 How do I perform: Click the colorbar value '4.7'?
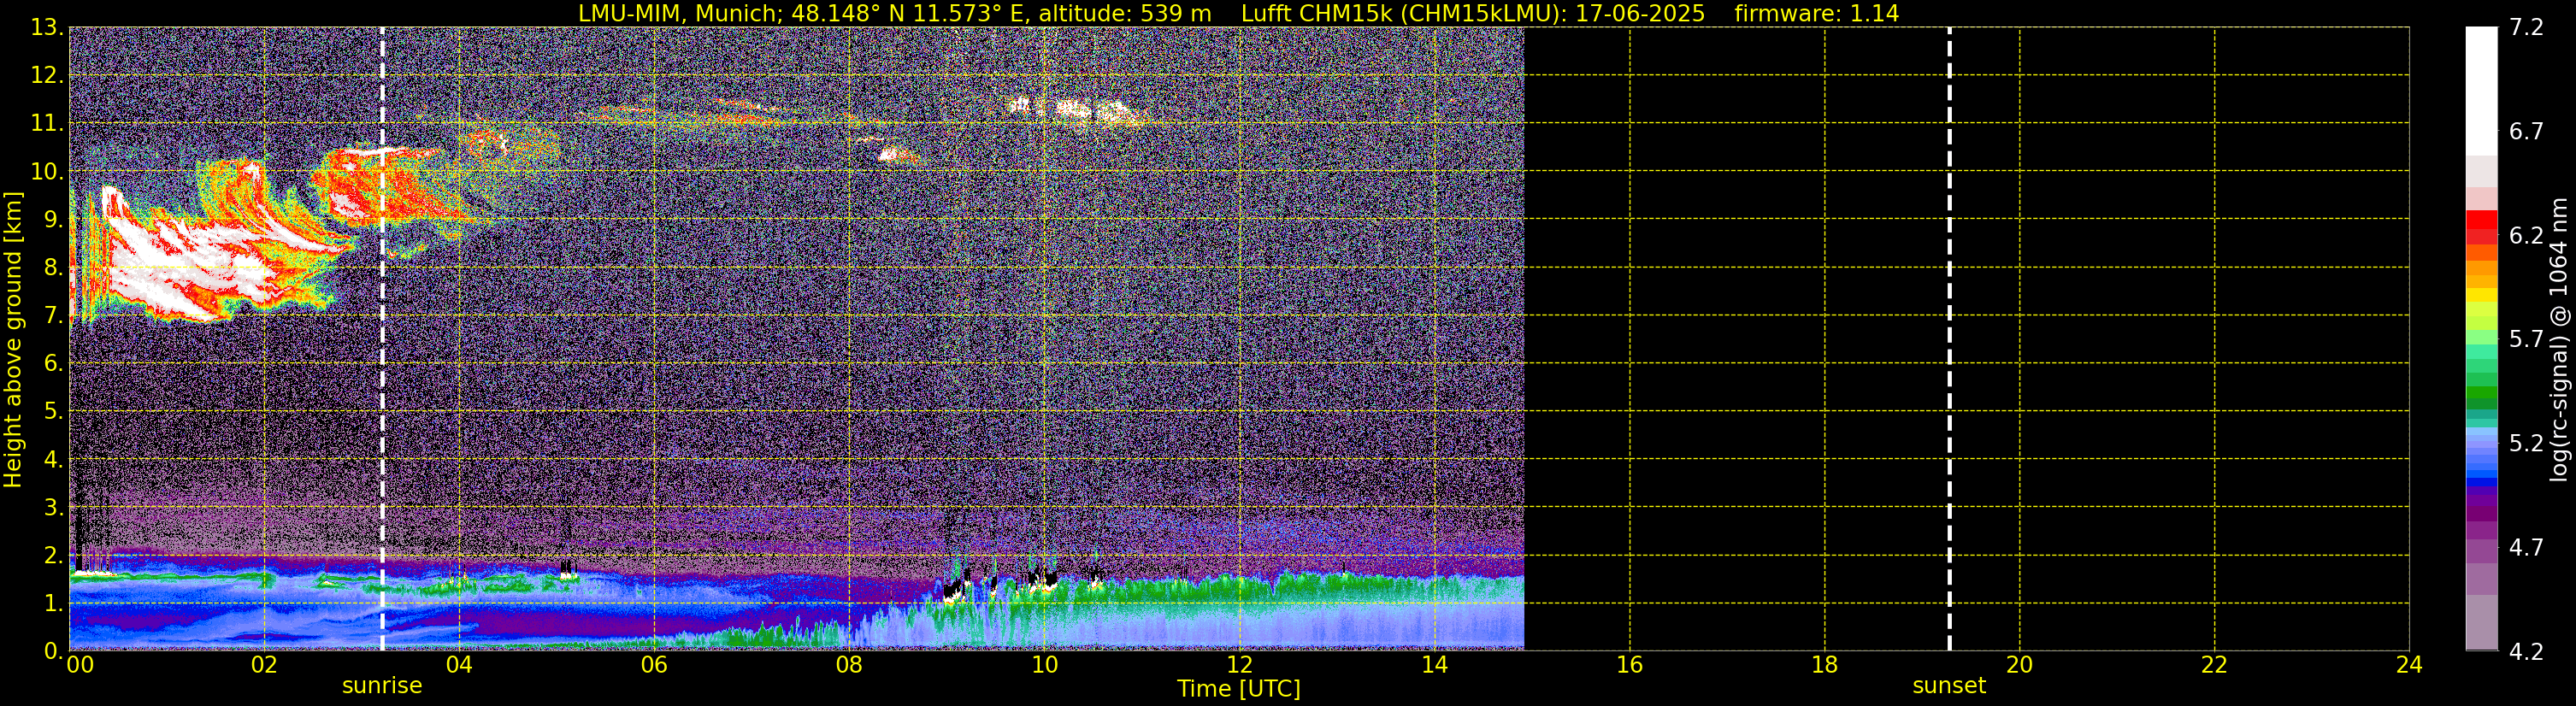pos(2526,548)
